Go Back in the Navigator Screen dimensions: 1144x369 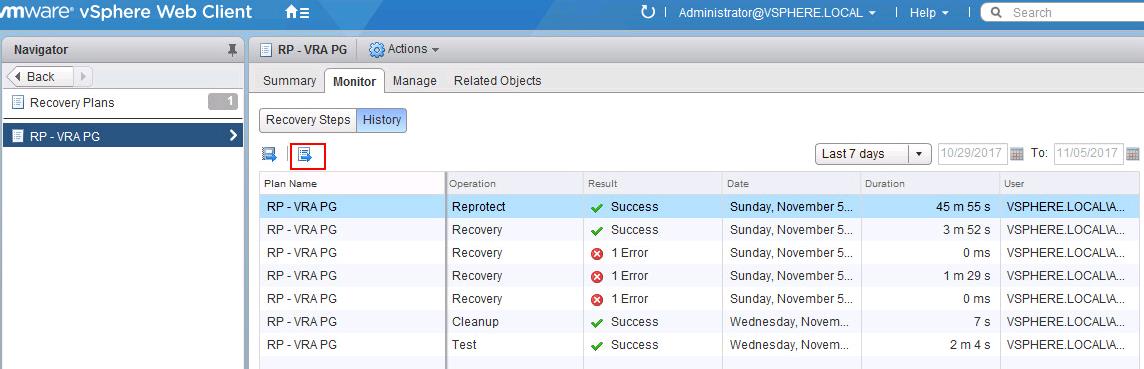41,77
